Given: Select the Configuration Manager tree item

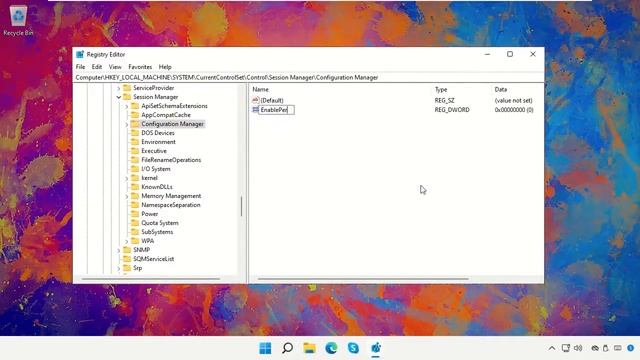Looking at the screenshot, I should point(172,124).
